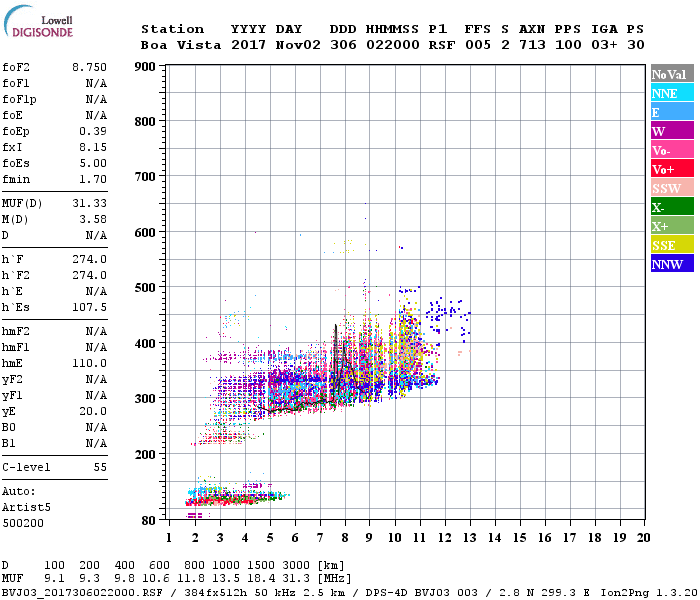Click the RSF P1 value
Screen dimensions: 700x600
click(x=442, y=45)
